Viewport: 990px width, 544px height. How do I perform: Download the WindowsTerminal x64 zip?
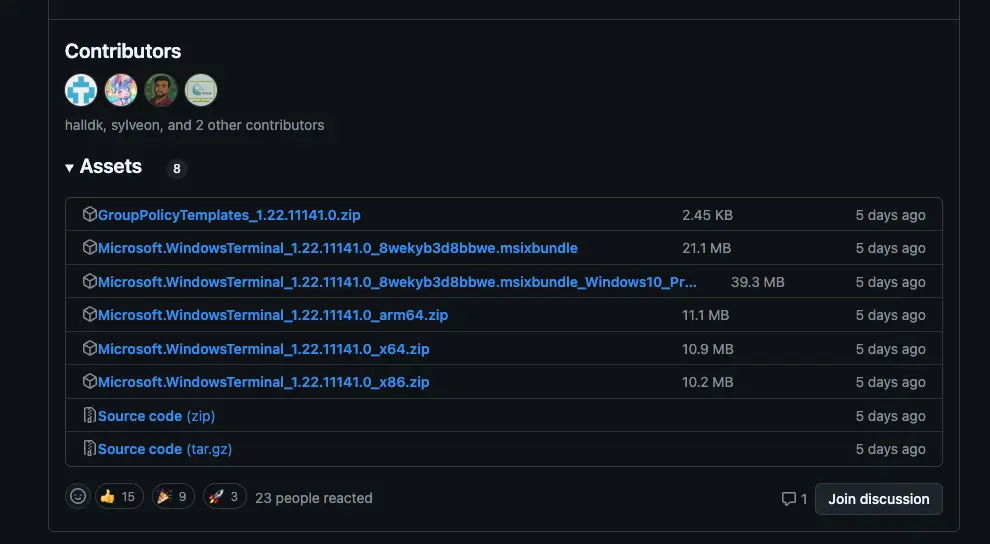264,349
